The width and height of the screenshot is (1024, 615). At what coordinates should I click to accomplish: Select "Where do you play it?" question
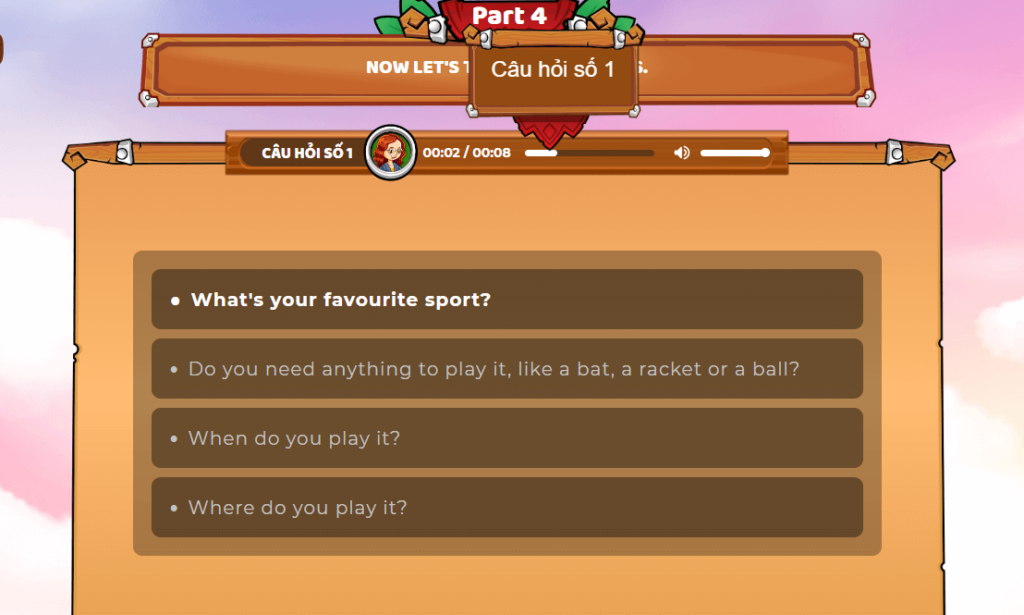(507, 507)
